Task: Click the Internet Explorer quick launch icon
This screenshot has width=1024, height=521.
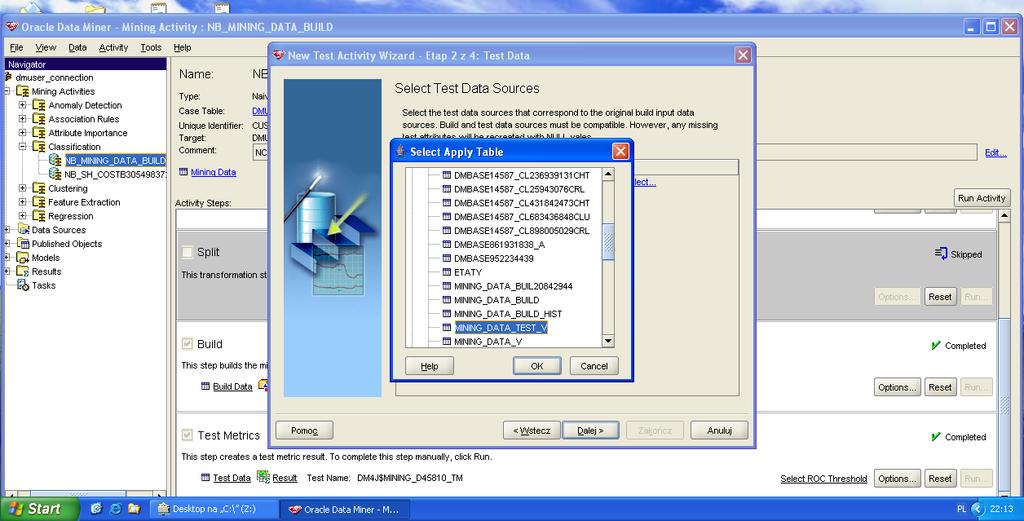Action: pos(116,509)
